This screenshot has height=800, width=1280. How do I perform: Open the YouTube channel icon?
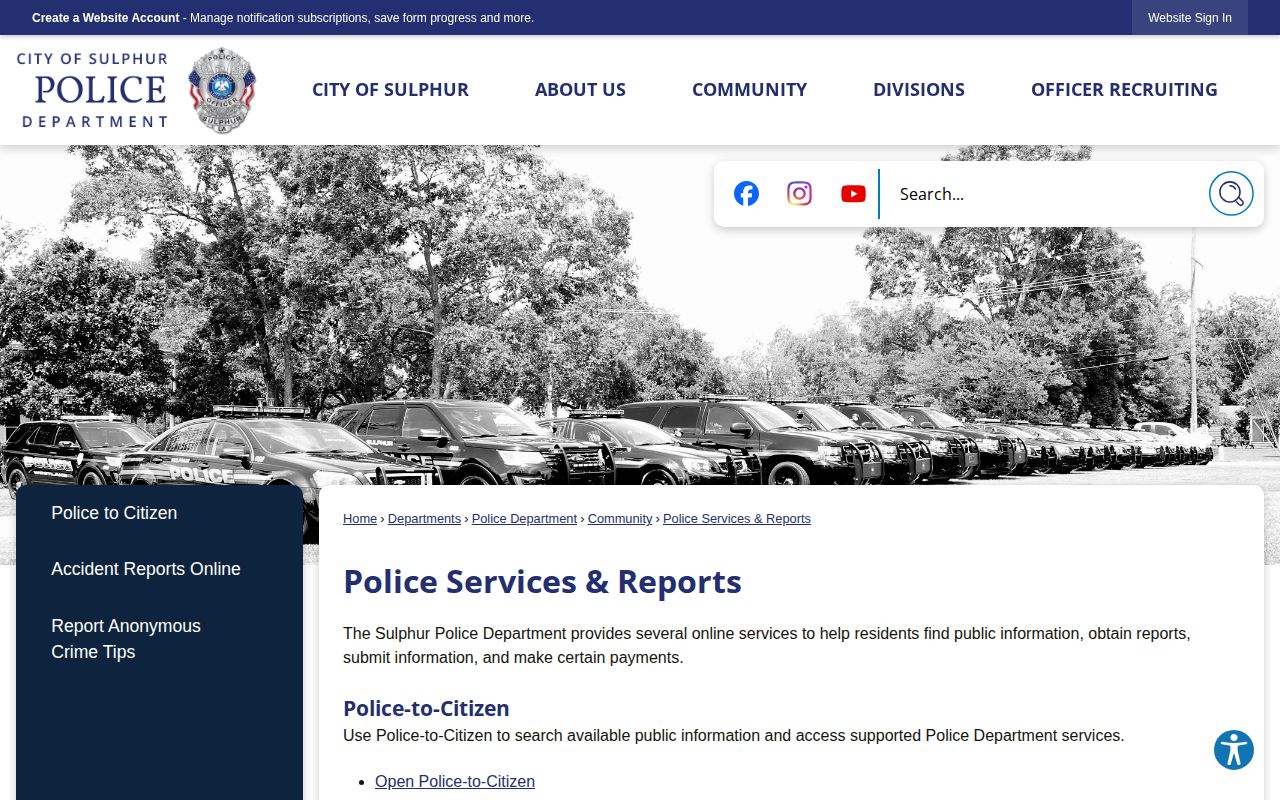click(853, 194)
